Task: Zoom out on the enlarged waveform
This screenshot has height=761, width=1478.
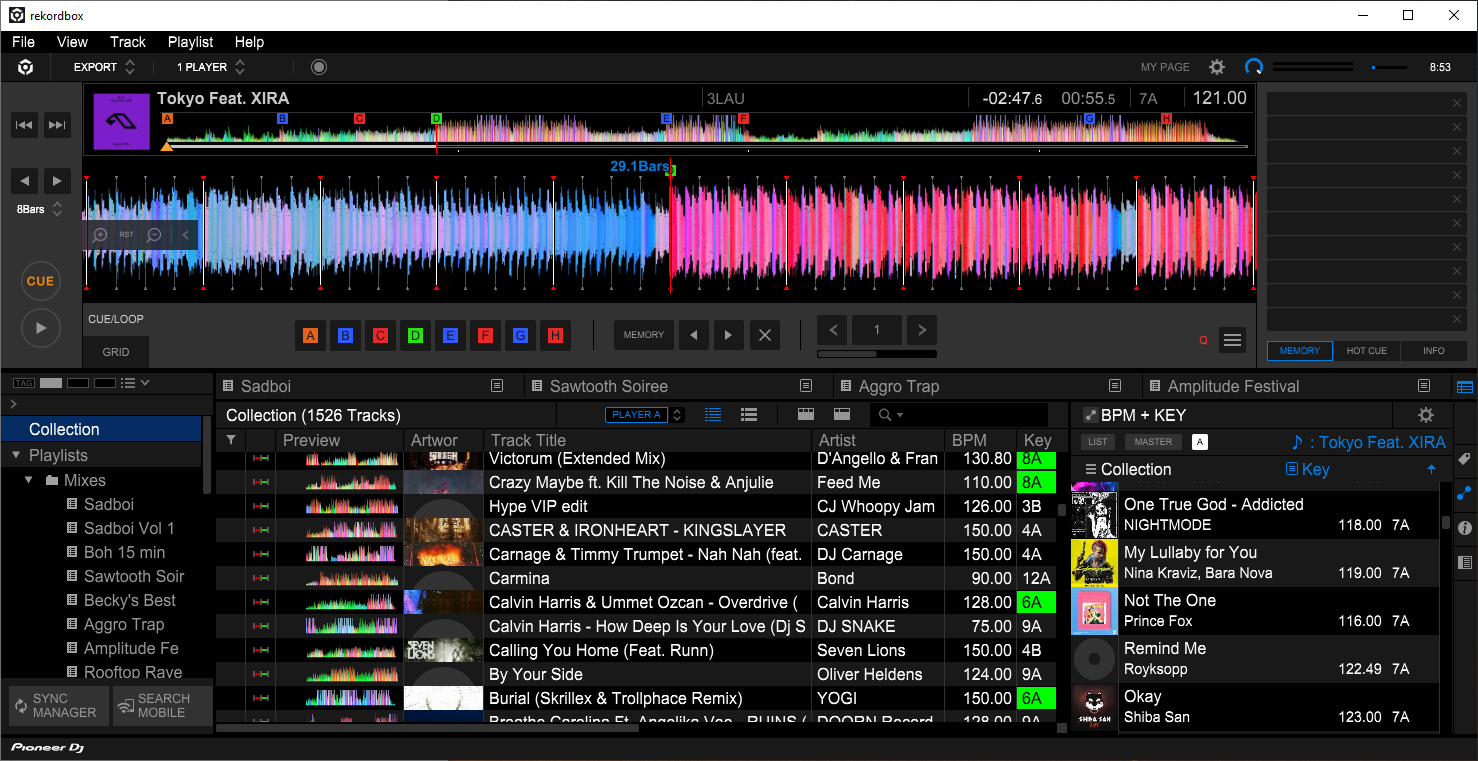Action: pyautogui.click(x=154, y=235)
